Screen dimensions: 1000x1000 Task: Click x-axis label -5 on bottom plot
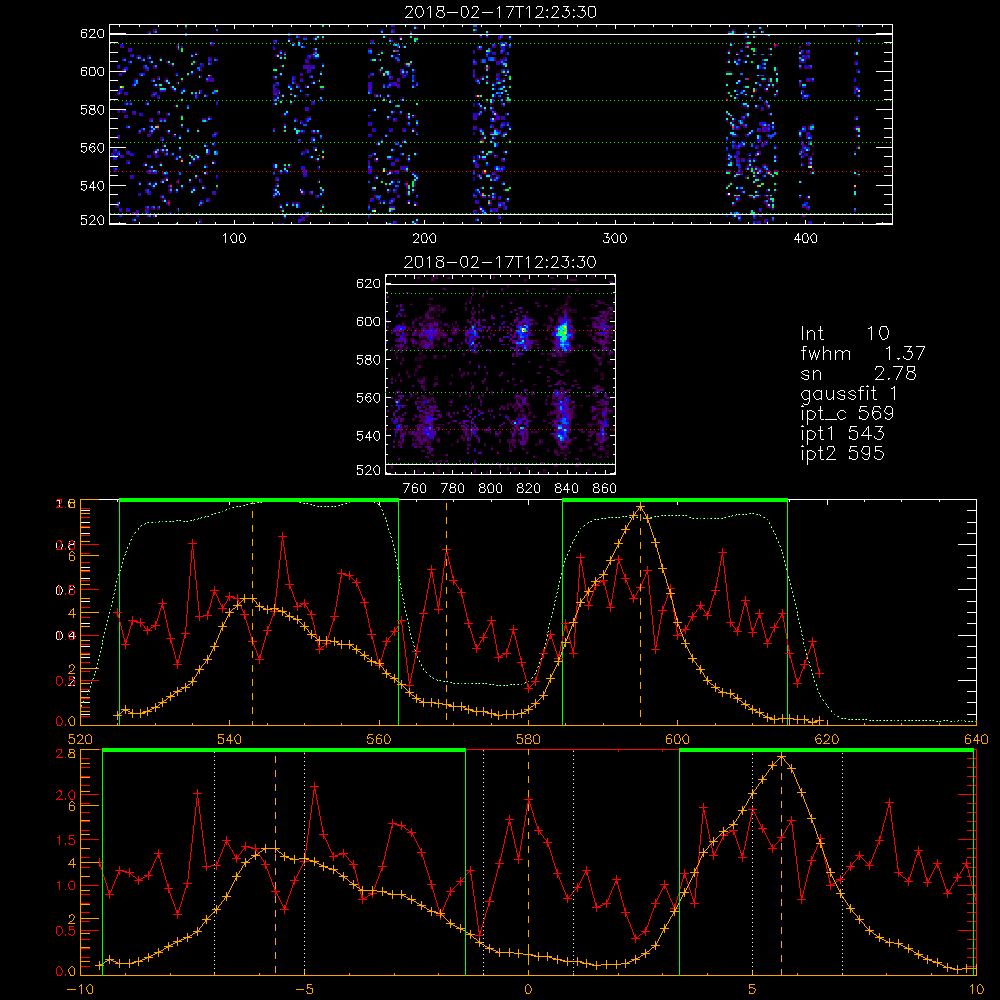304,990
